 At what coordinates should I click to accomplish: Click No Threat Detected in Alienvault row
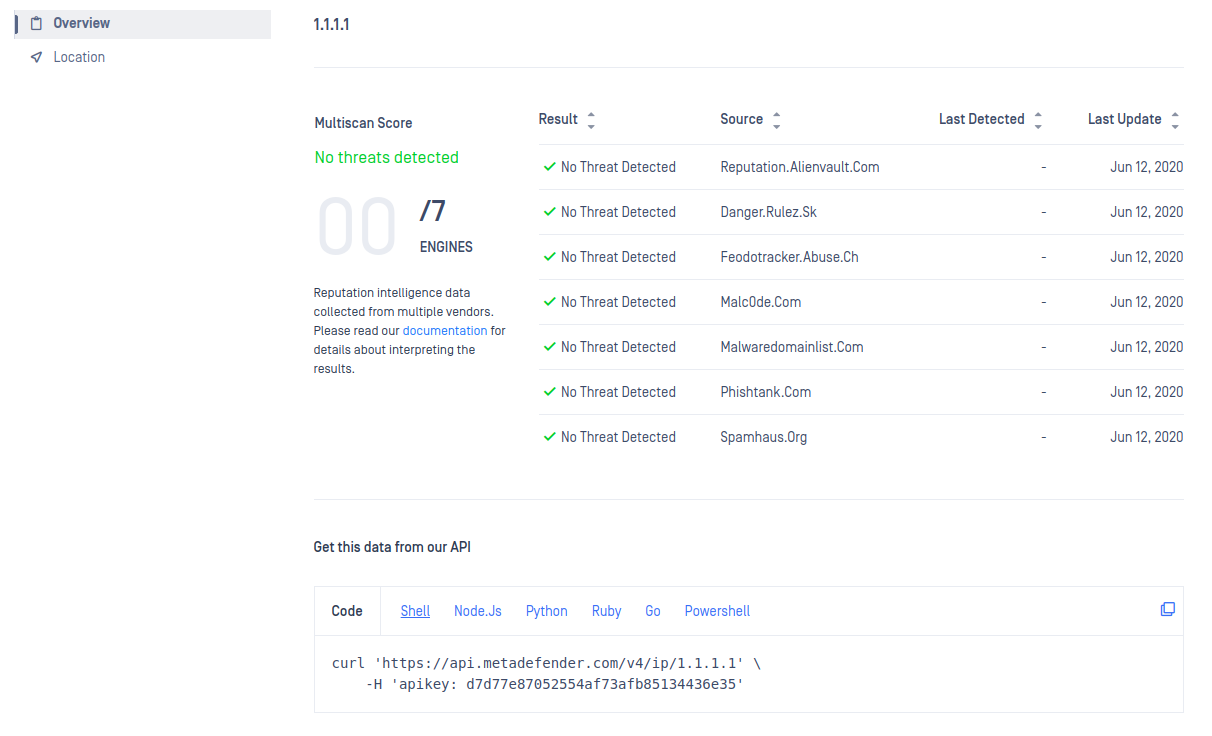tap(618, 167)
